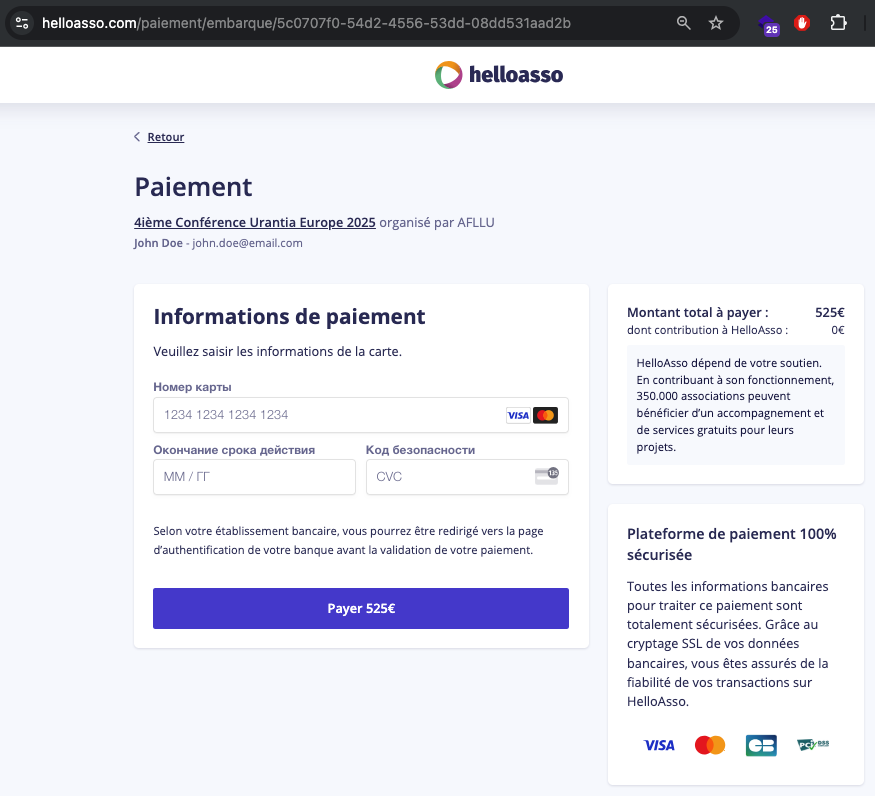Click the CVC card hint icon
Screen dimensions: 875x796
pyautogui.click(x=547, y=476)
